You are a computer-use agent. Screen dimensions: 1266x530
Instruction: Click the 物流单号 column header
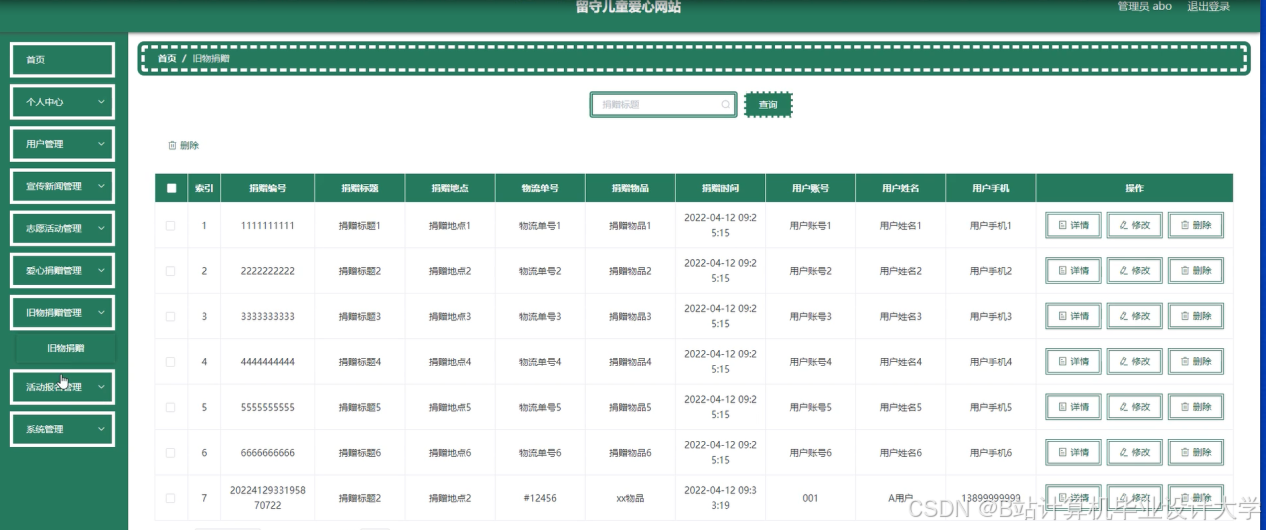click(x=540, y=188)
